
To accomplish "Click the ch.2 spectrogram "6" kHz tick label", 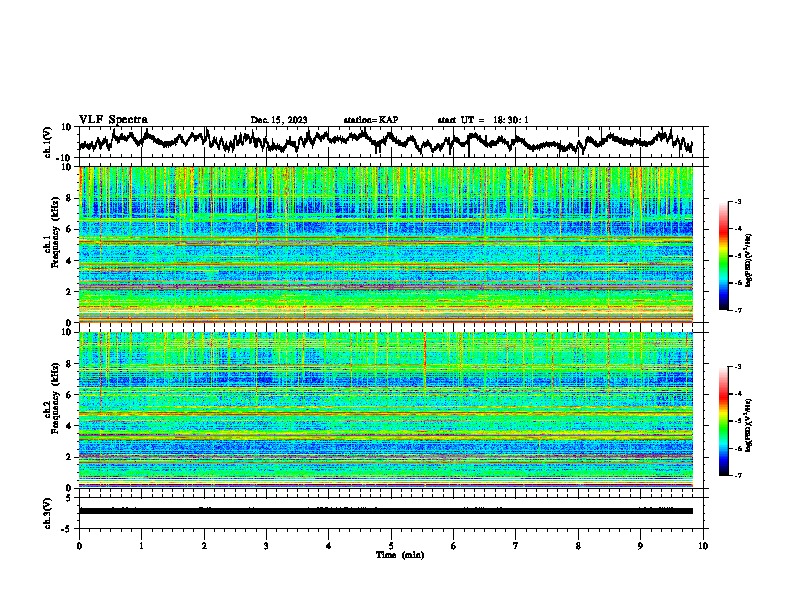I will (x=70, y=395).
